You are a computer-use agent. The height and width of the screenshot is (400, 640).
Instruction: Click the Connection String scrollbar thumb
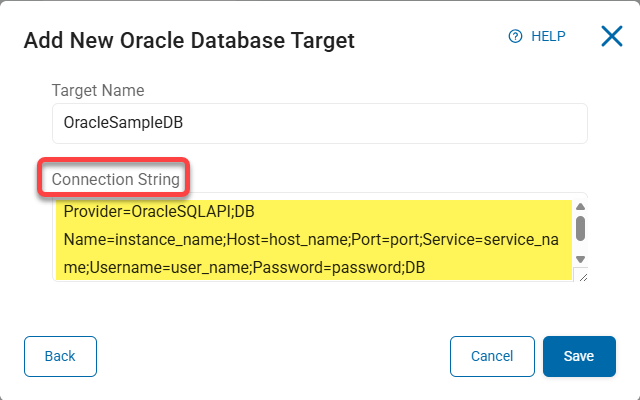[x=580, y=229]
